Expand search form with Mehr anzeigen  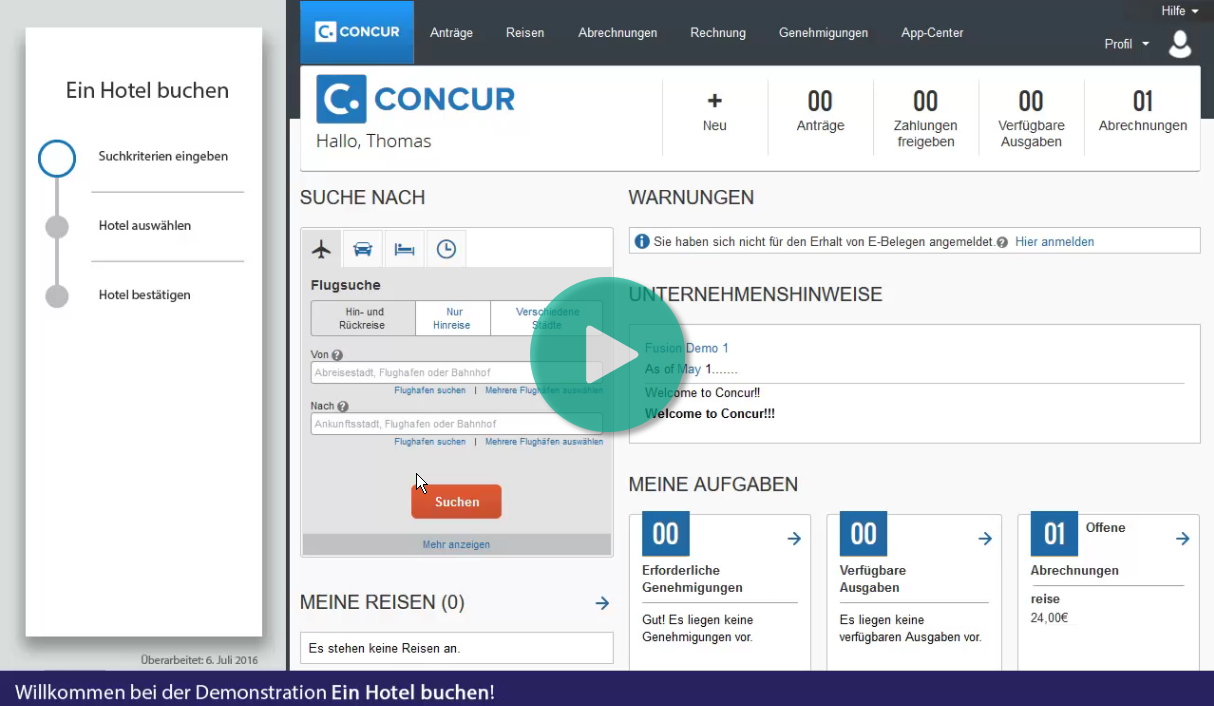[x=456, y=545]
